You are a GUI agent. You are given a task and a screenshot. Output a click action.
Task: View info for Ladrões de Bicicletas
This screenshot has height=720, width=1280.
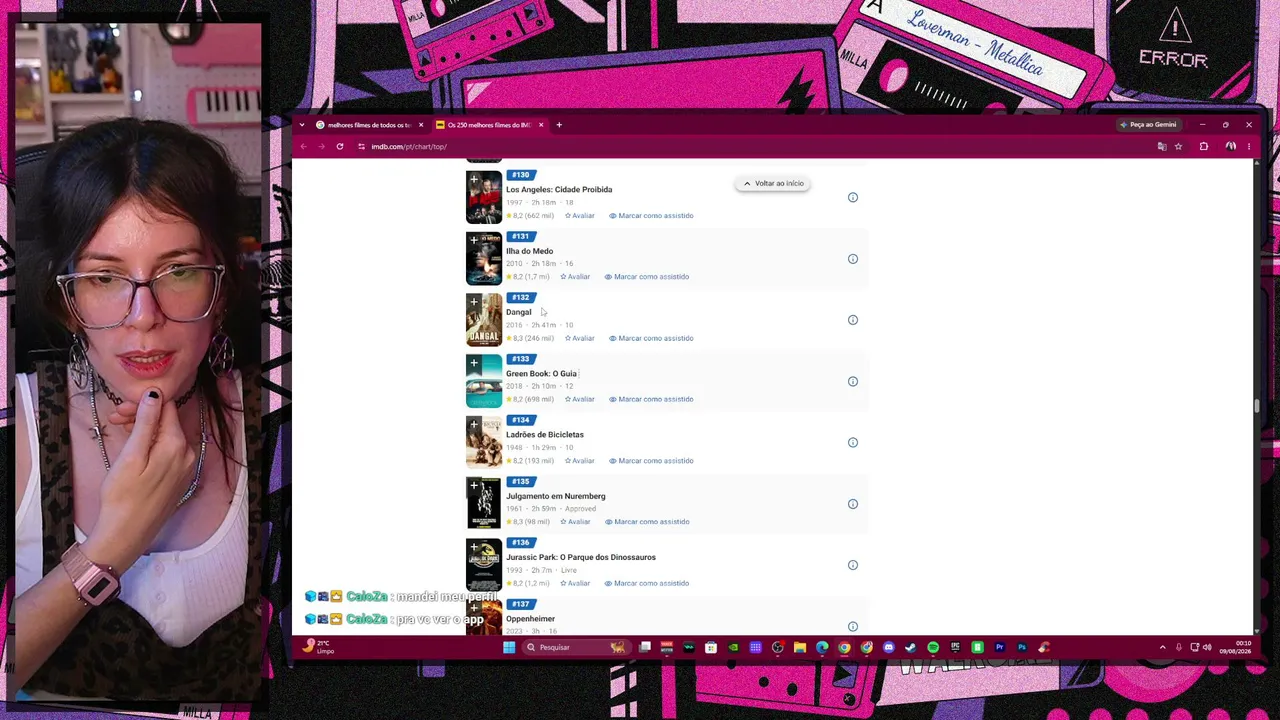pos(853,442)
